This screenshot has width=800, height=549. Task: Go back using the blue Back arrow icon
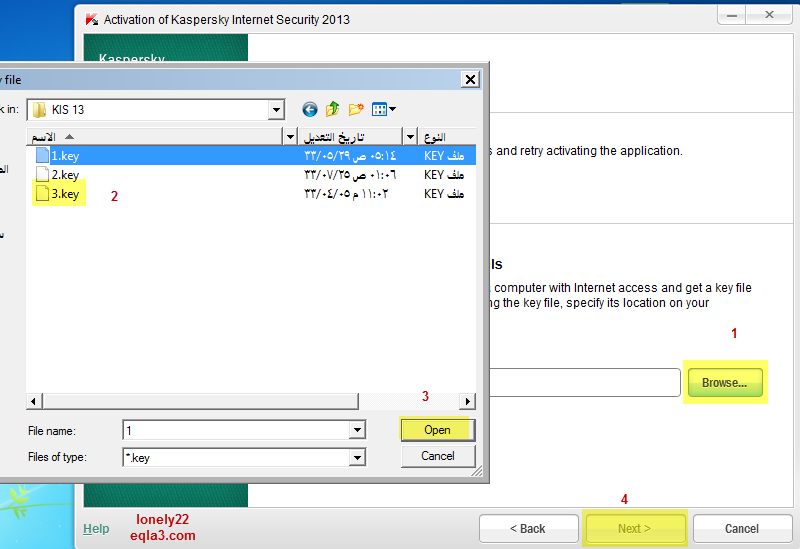coord(310,109)
